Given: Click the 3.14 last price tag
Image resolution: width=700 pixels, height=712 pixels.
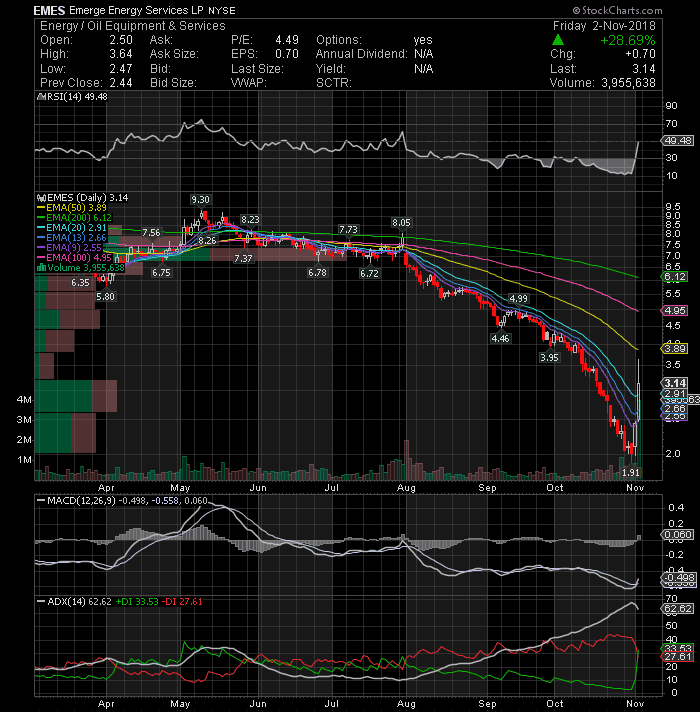Looking at the screenshot, I should click(675, 383).
